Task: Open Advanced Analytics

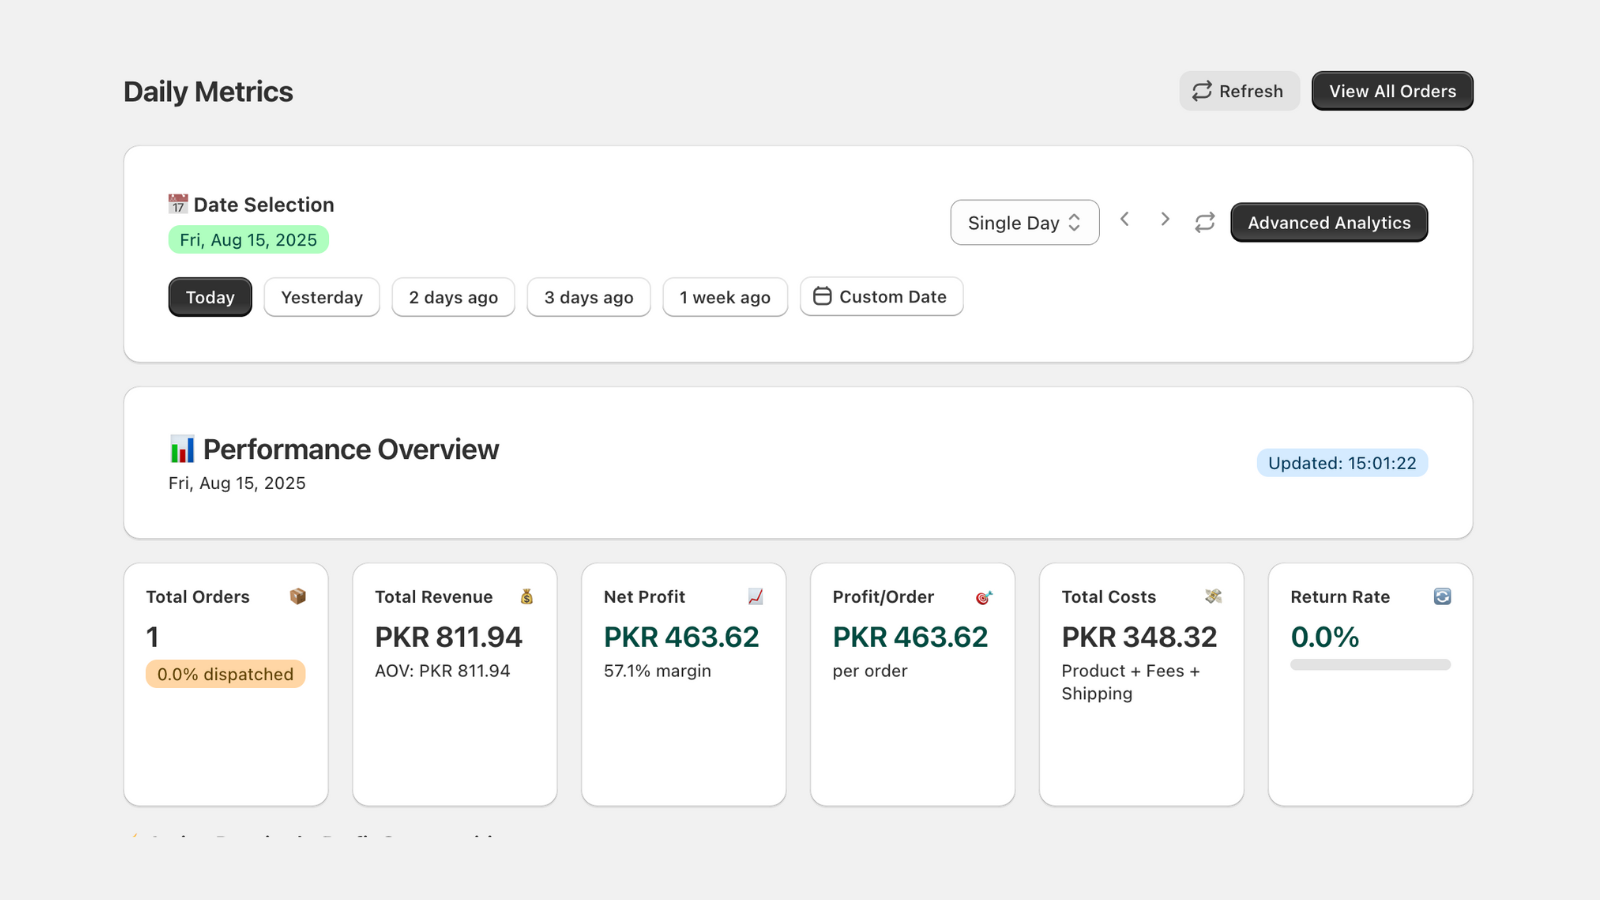Action: (x=1329, y=222)
